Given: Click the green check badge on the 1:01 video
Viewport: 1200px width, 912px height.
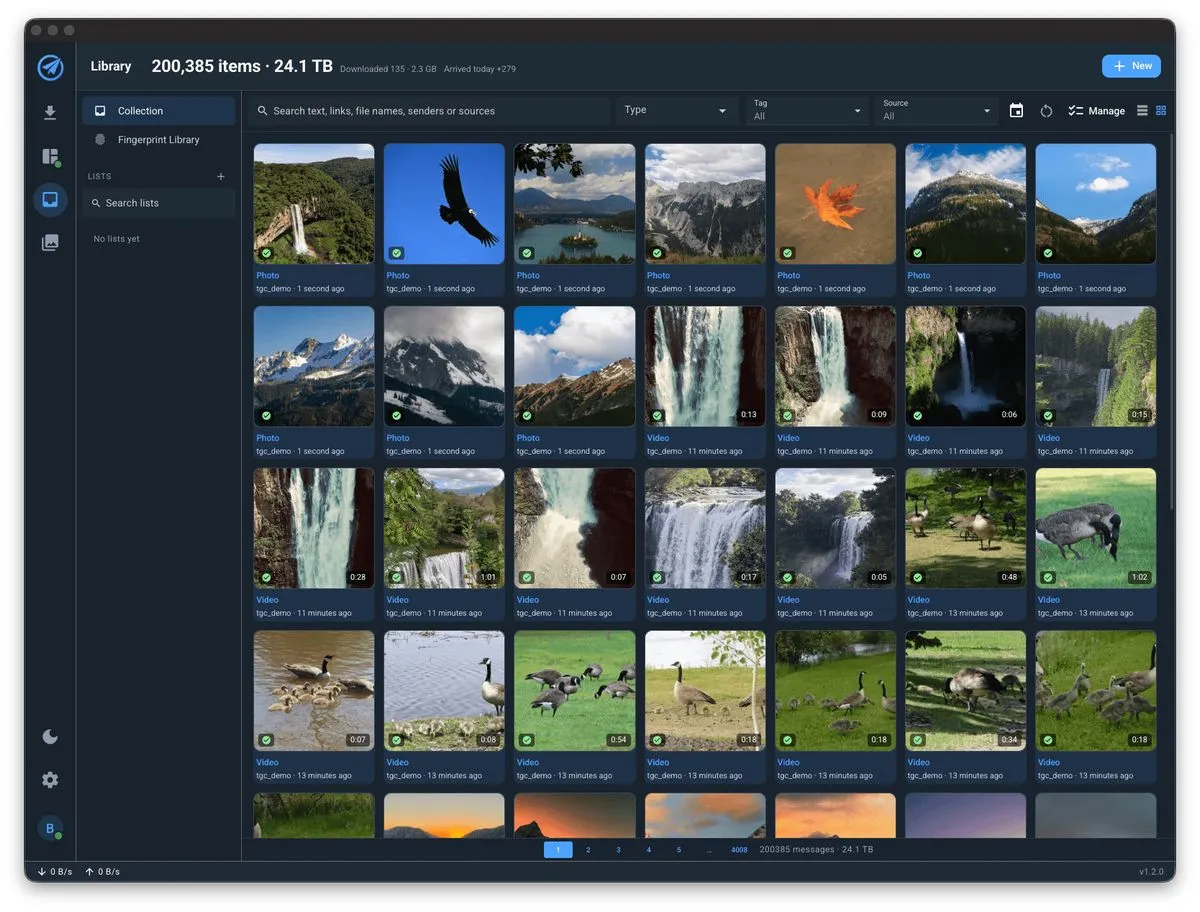Looking at the screenshot, I should 397,577.
